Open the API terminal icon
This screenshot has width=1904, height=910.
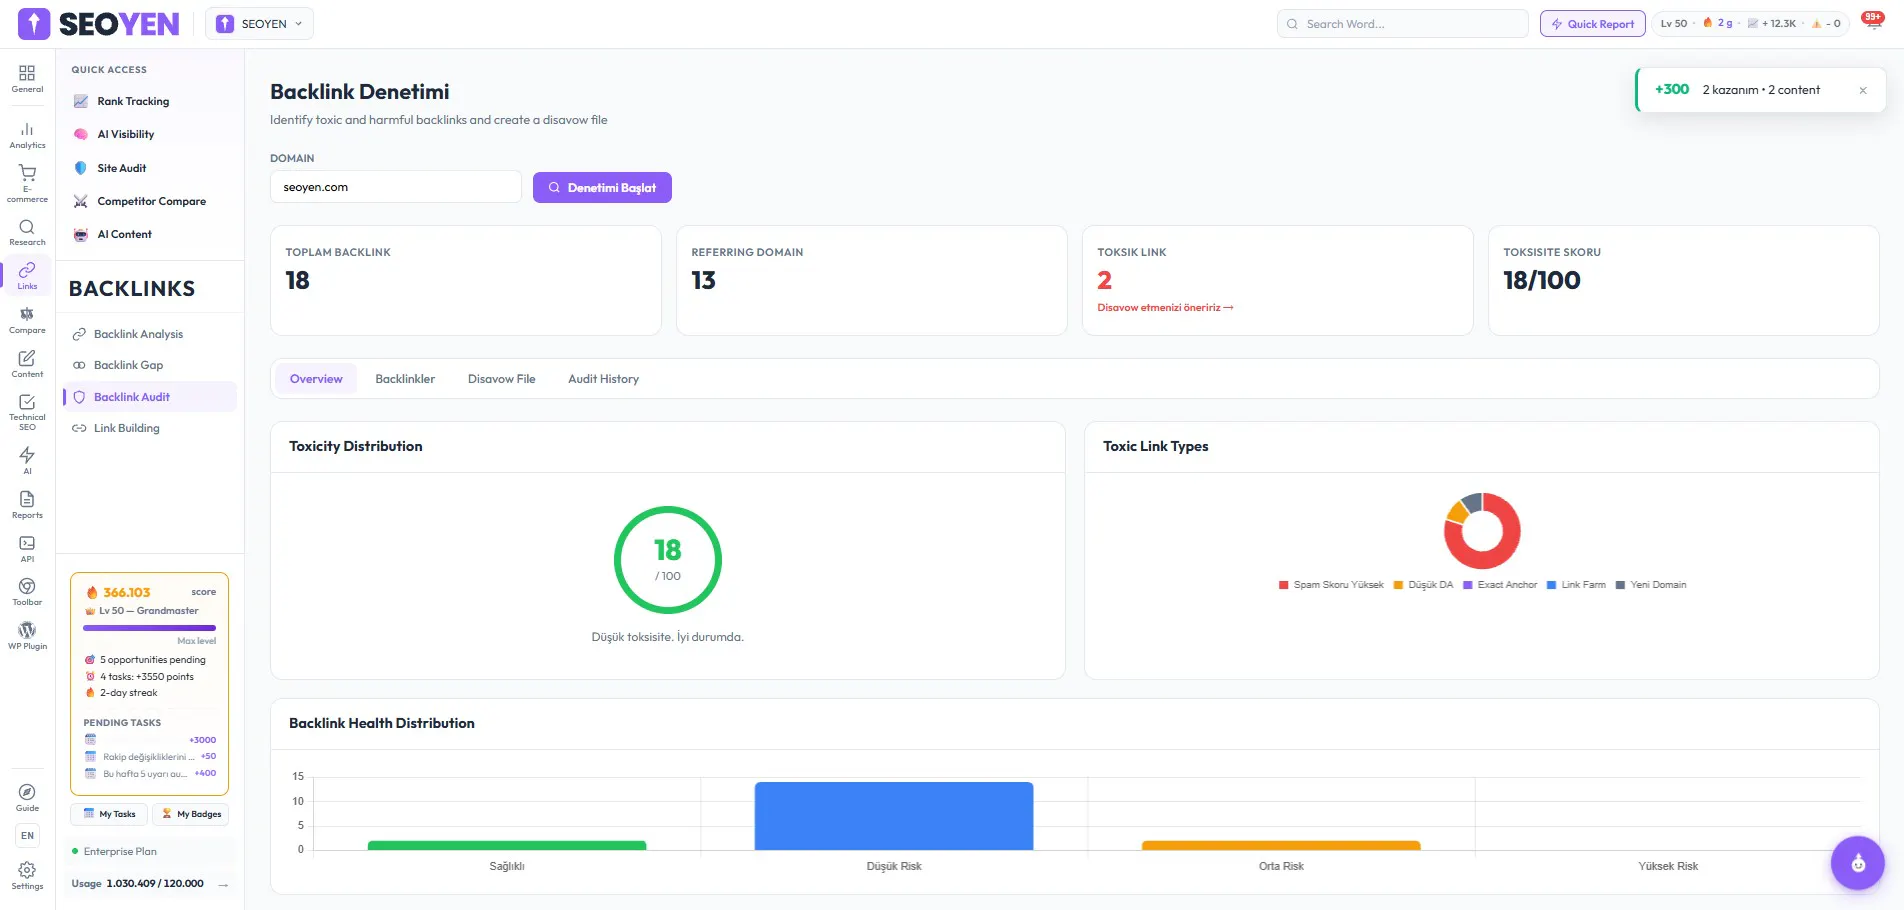click(27, 549)
